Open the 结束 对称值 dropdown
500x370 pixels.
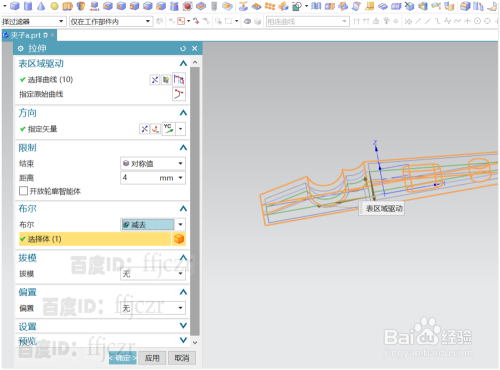[153, 163]
